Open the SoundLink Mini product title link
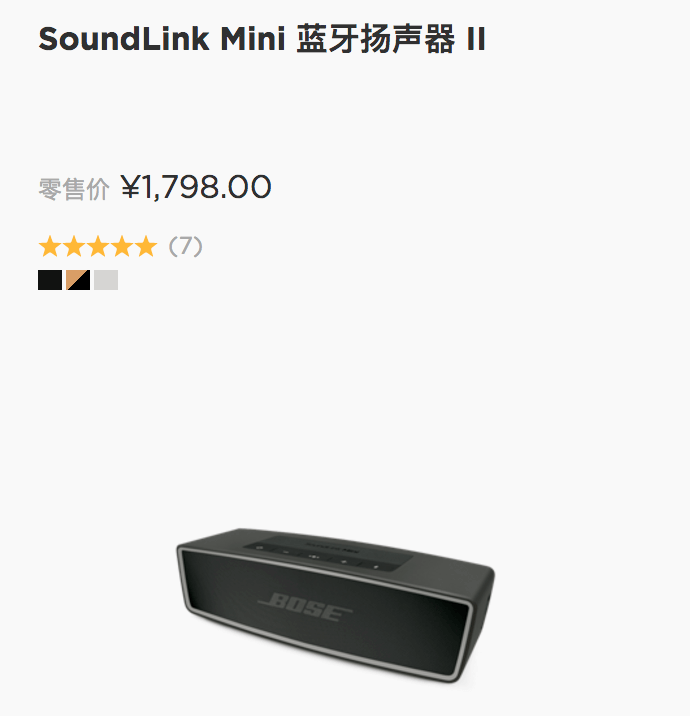This screenshot has height=716, width=690. point(262,39)
